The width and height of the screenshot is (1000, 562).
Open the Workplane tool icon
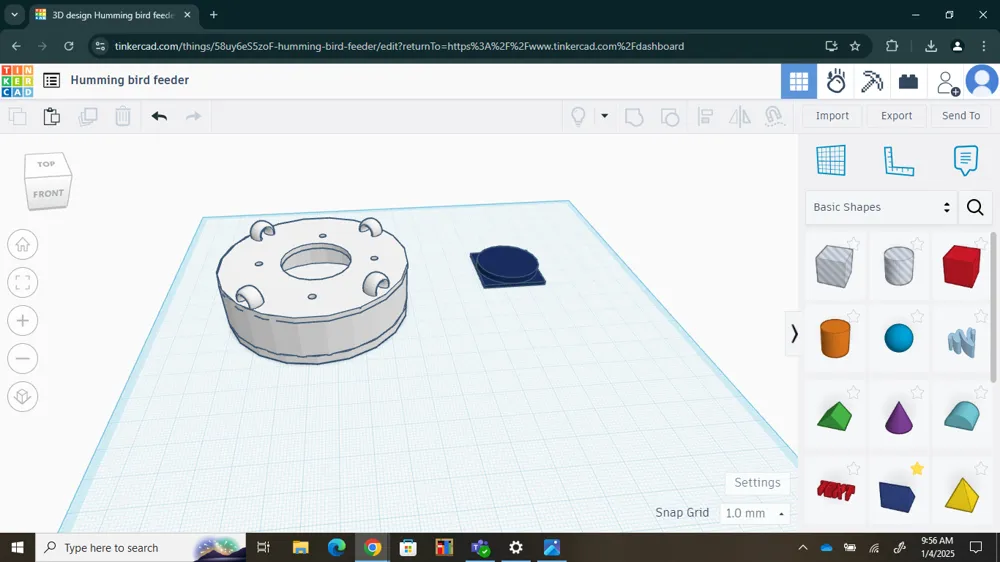click(831, 160)
